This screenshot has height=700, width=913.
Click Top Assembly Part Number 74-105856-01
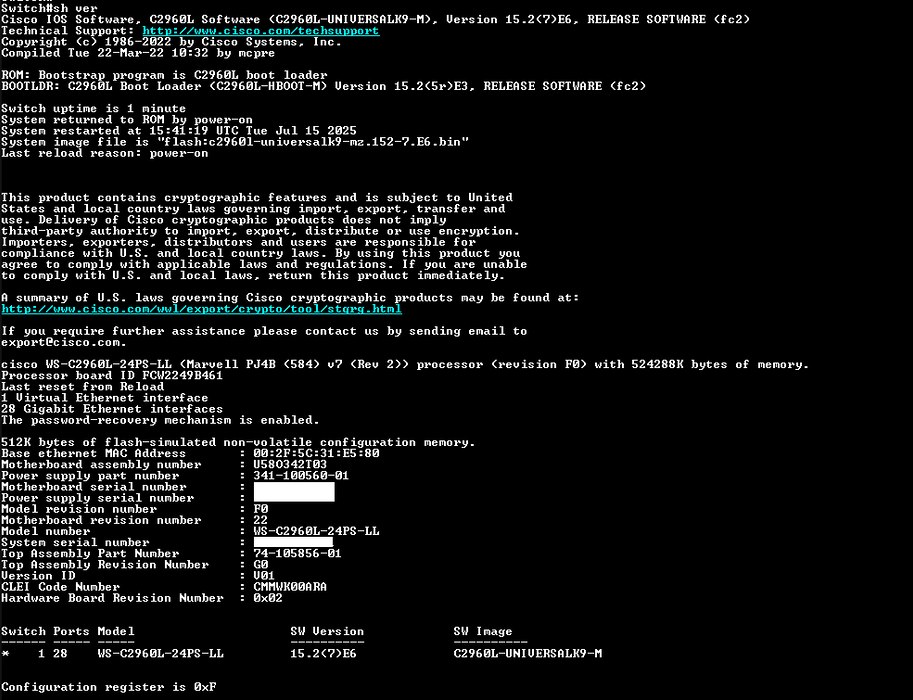[x=298, y=553]
